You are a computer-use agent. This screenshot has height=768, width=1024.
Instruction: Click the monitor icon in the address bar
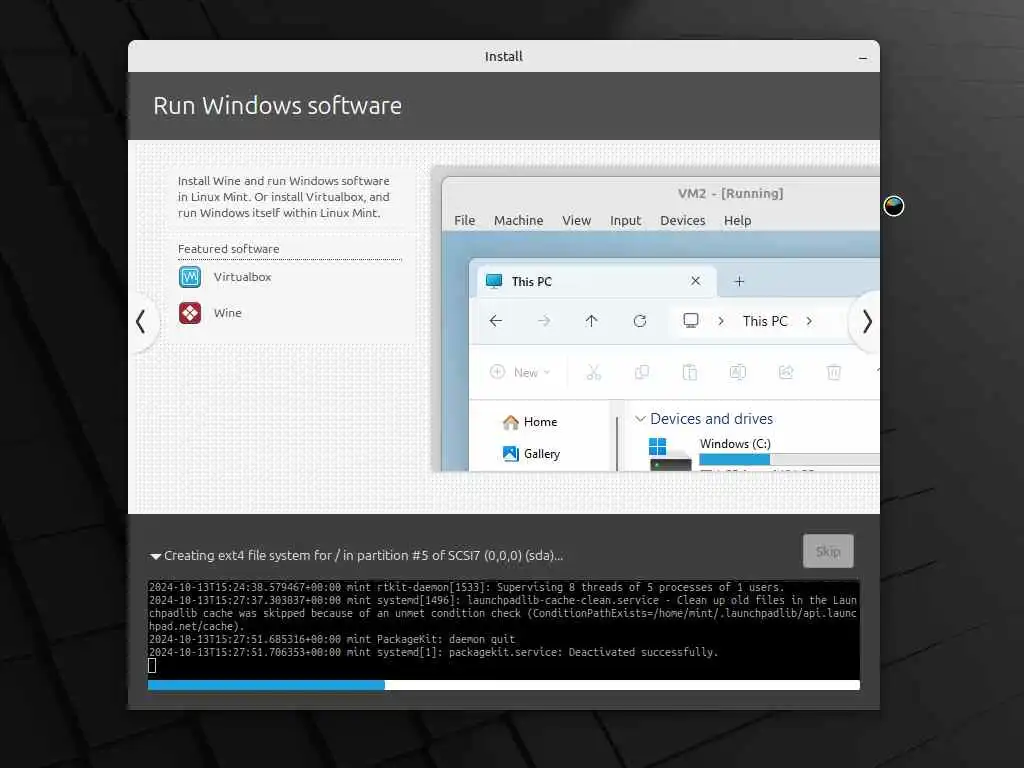[690, 320]
